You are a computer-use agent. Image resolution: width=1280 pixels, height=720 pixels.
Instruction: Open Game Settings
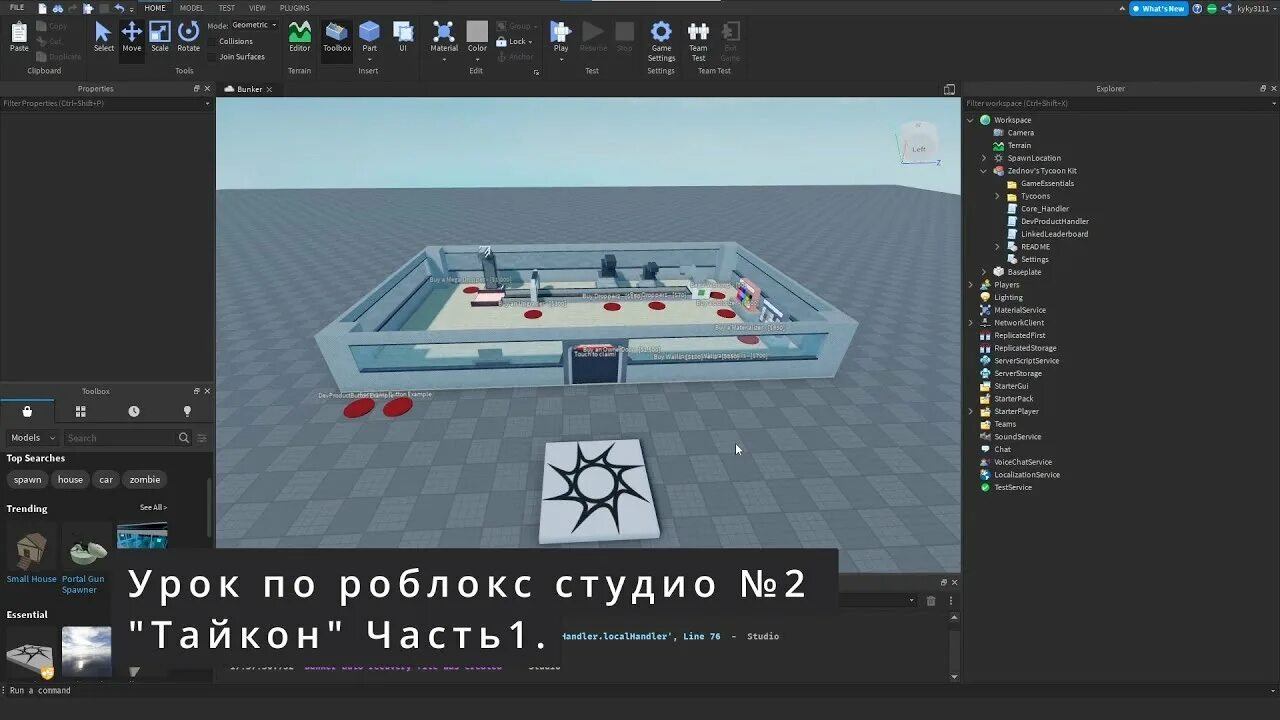point(661,41)
